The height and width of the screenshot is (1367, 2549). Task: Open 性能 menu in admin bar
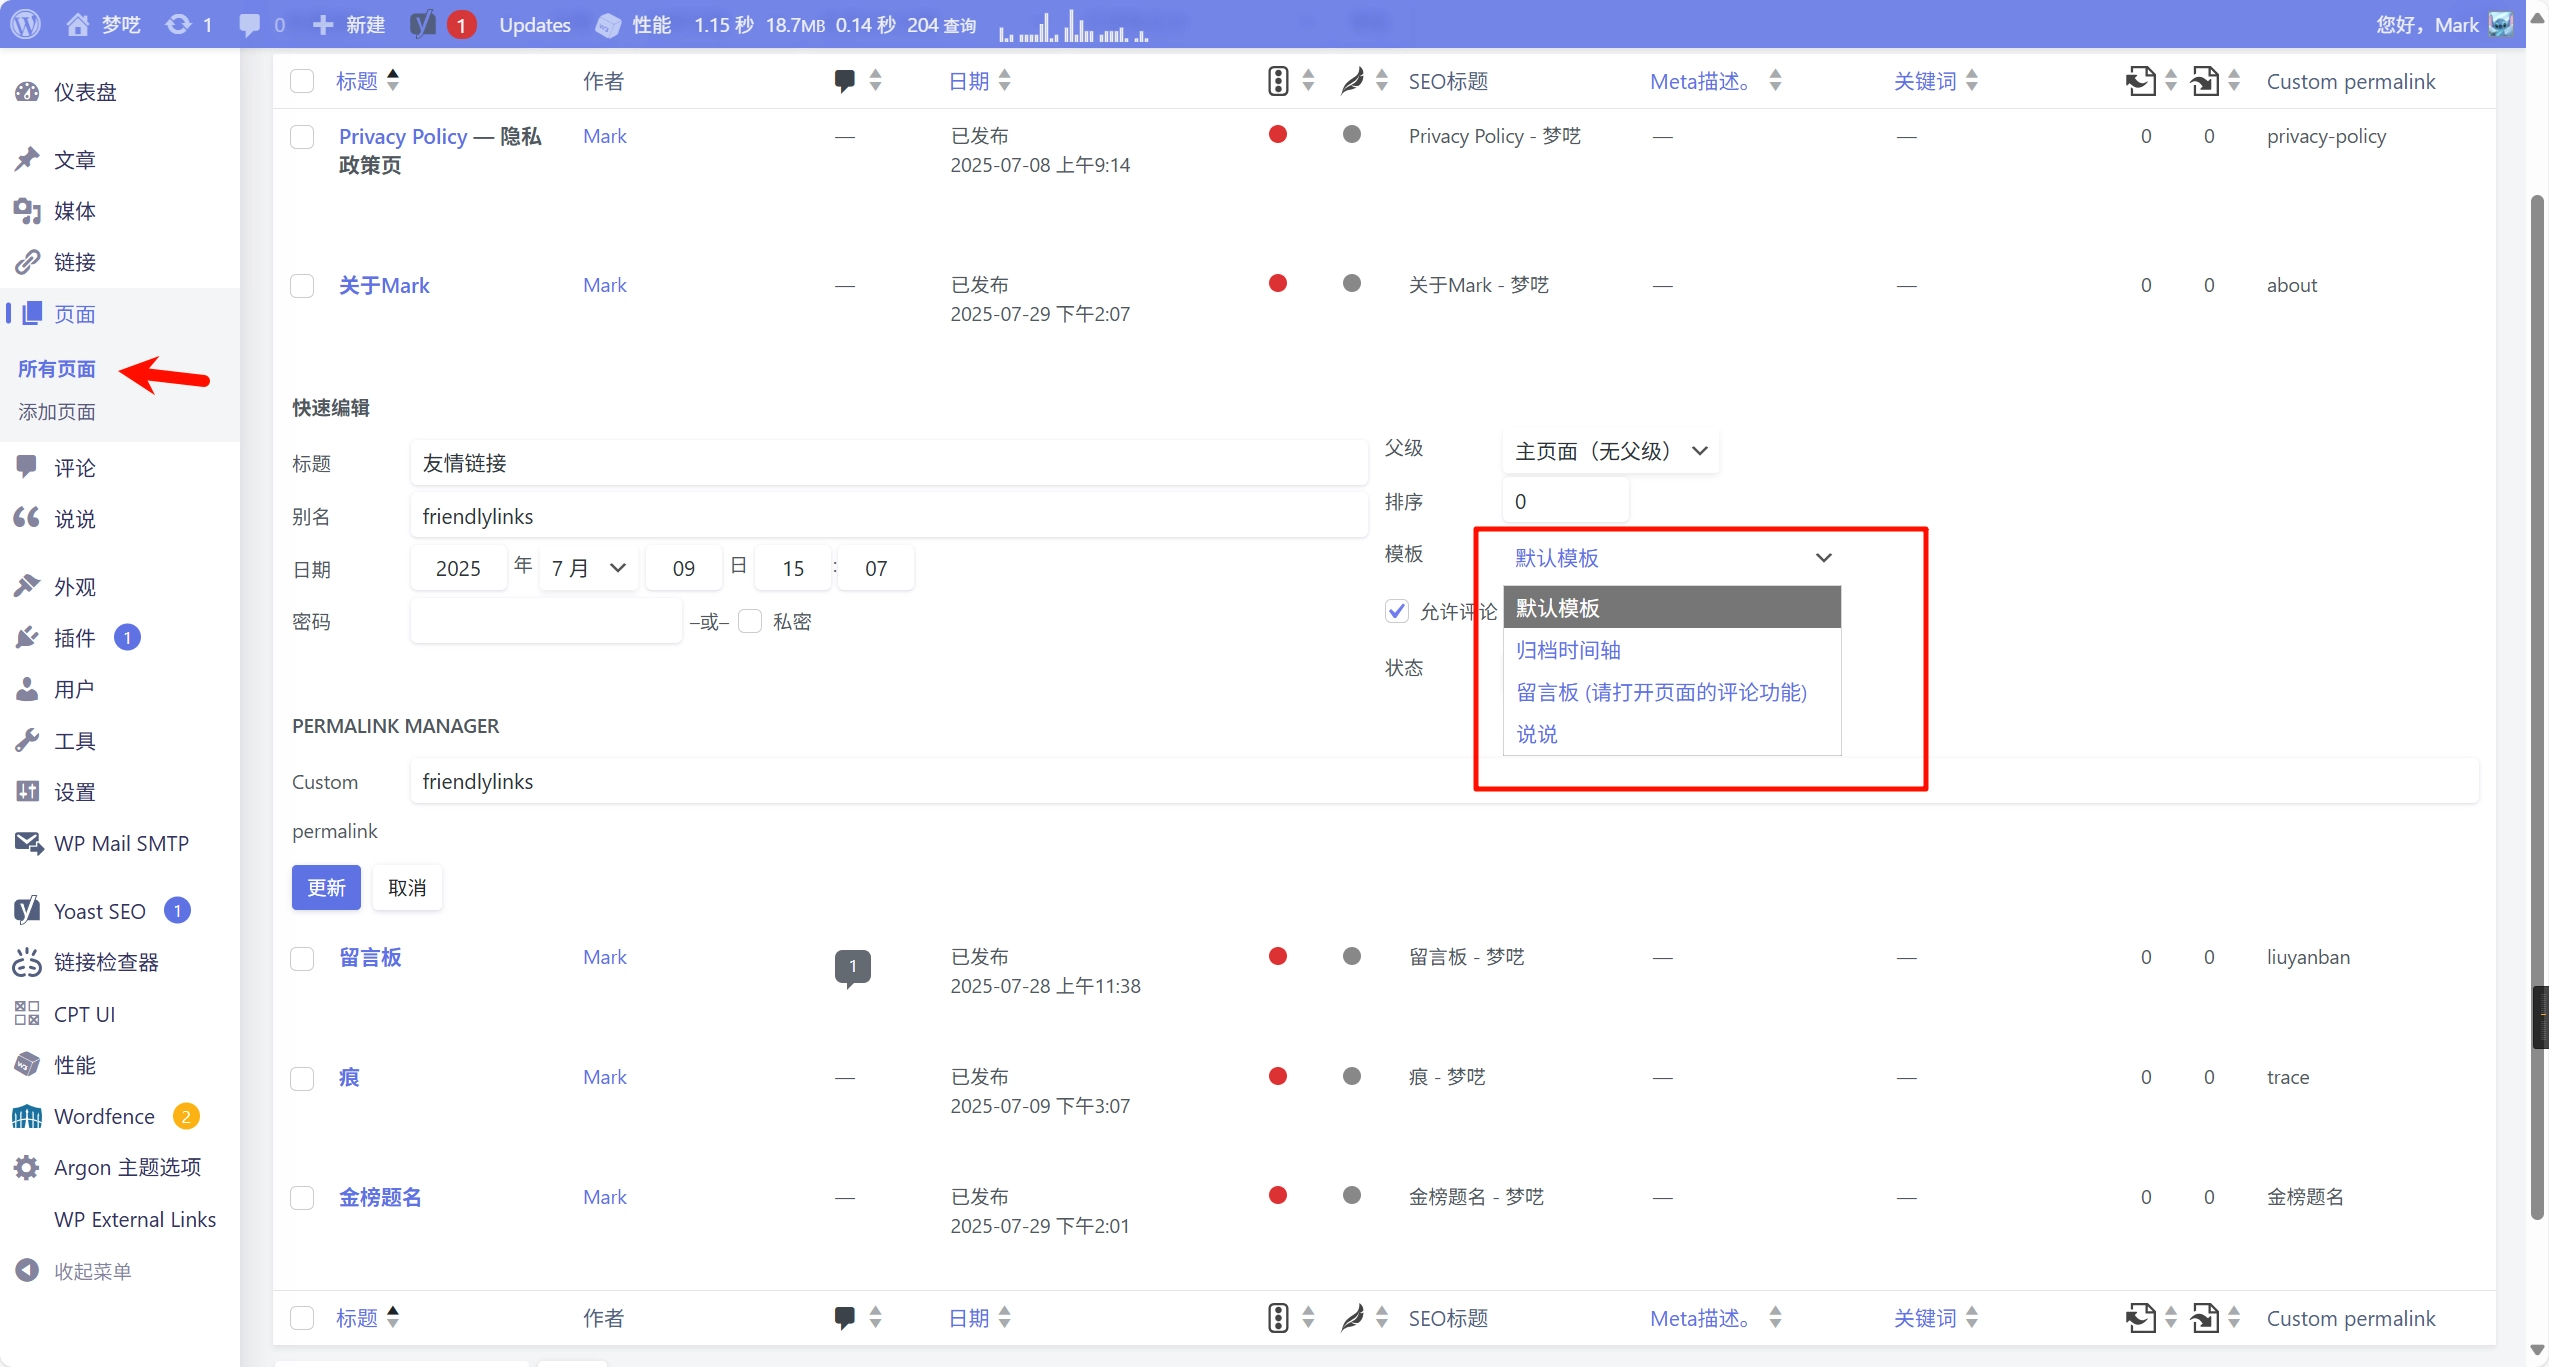click(x=634, y=24)
